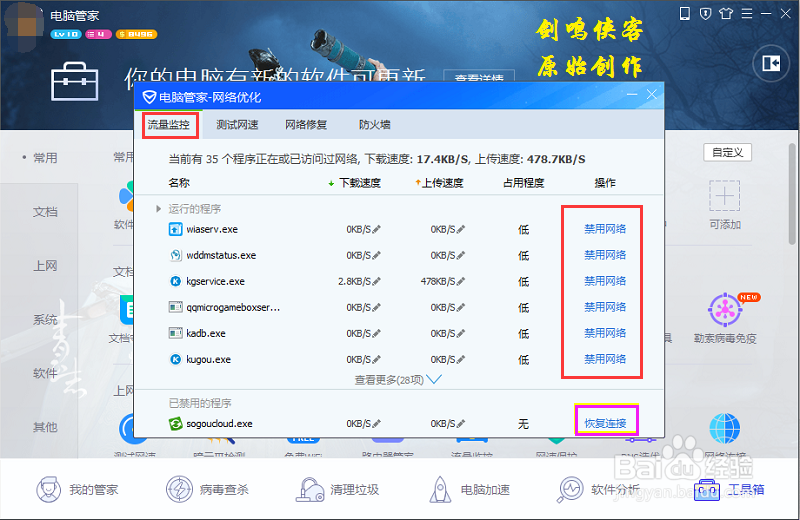Open 电脑加速 in bottom bar

(469, 489)
